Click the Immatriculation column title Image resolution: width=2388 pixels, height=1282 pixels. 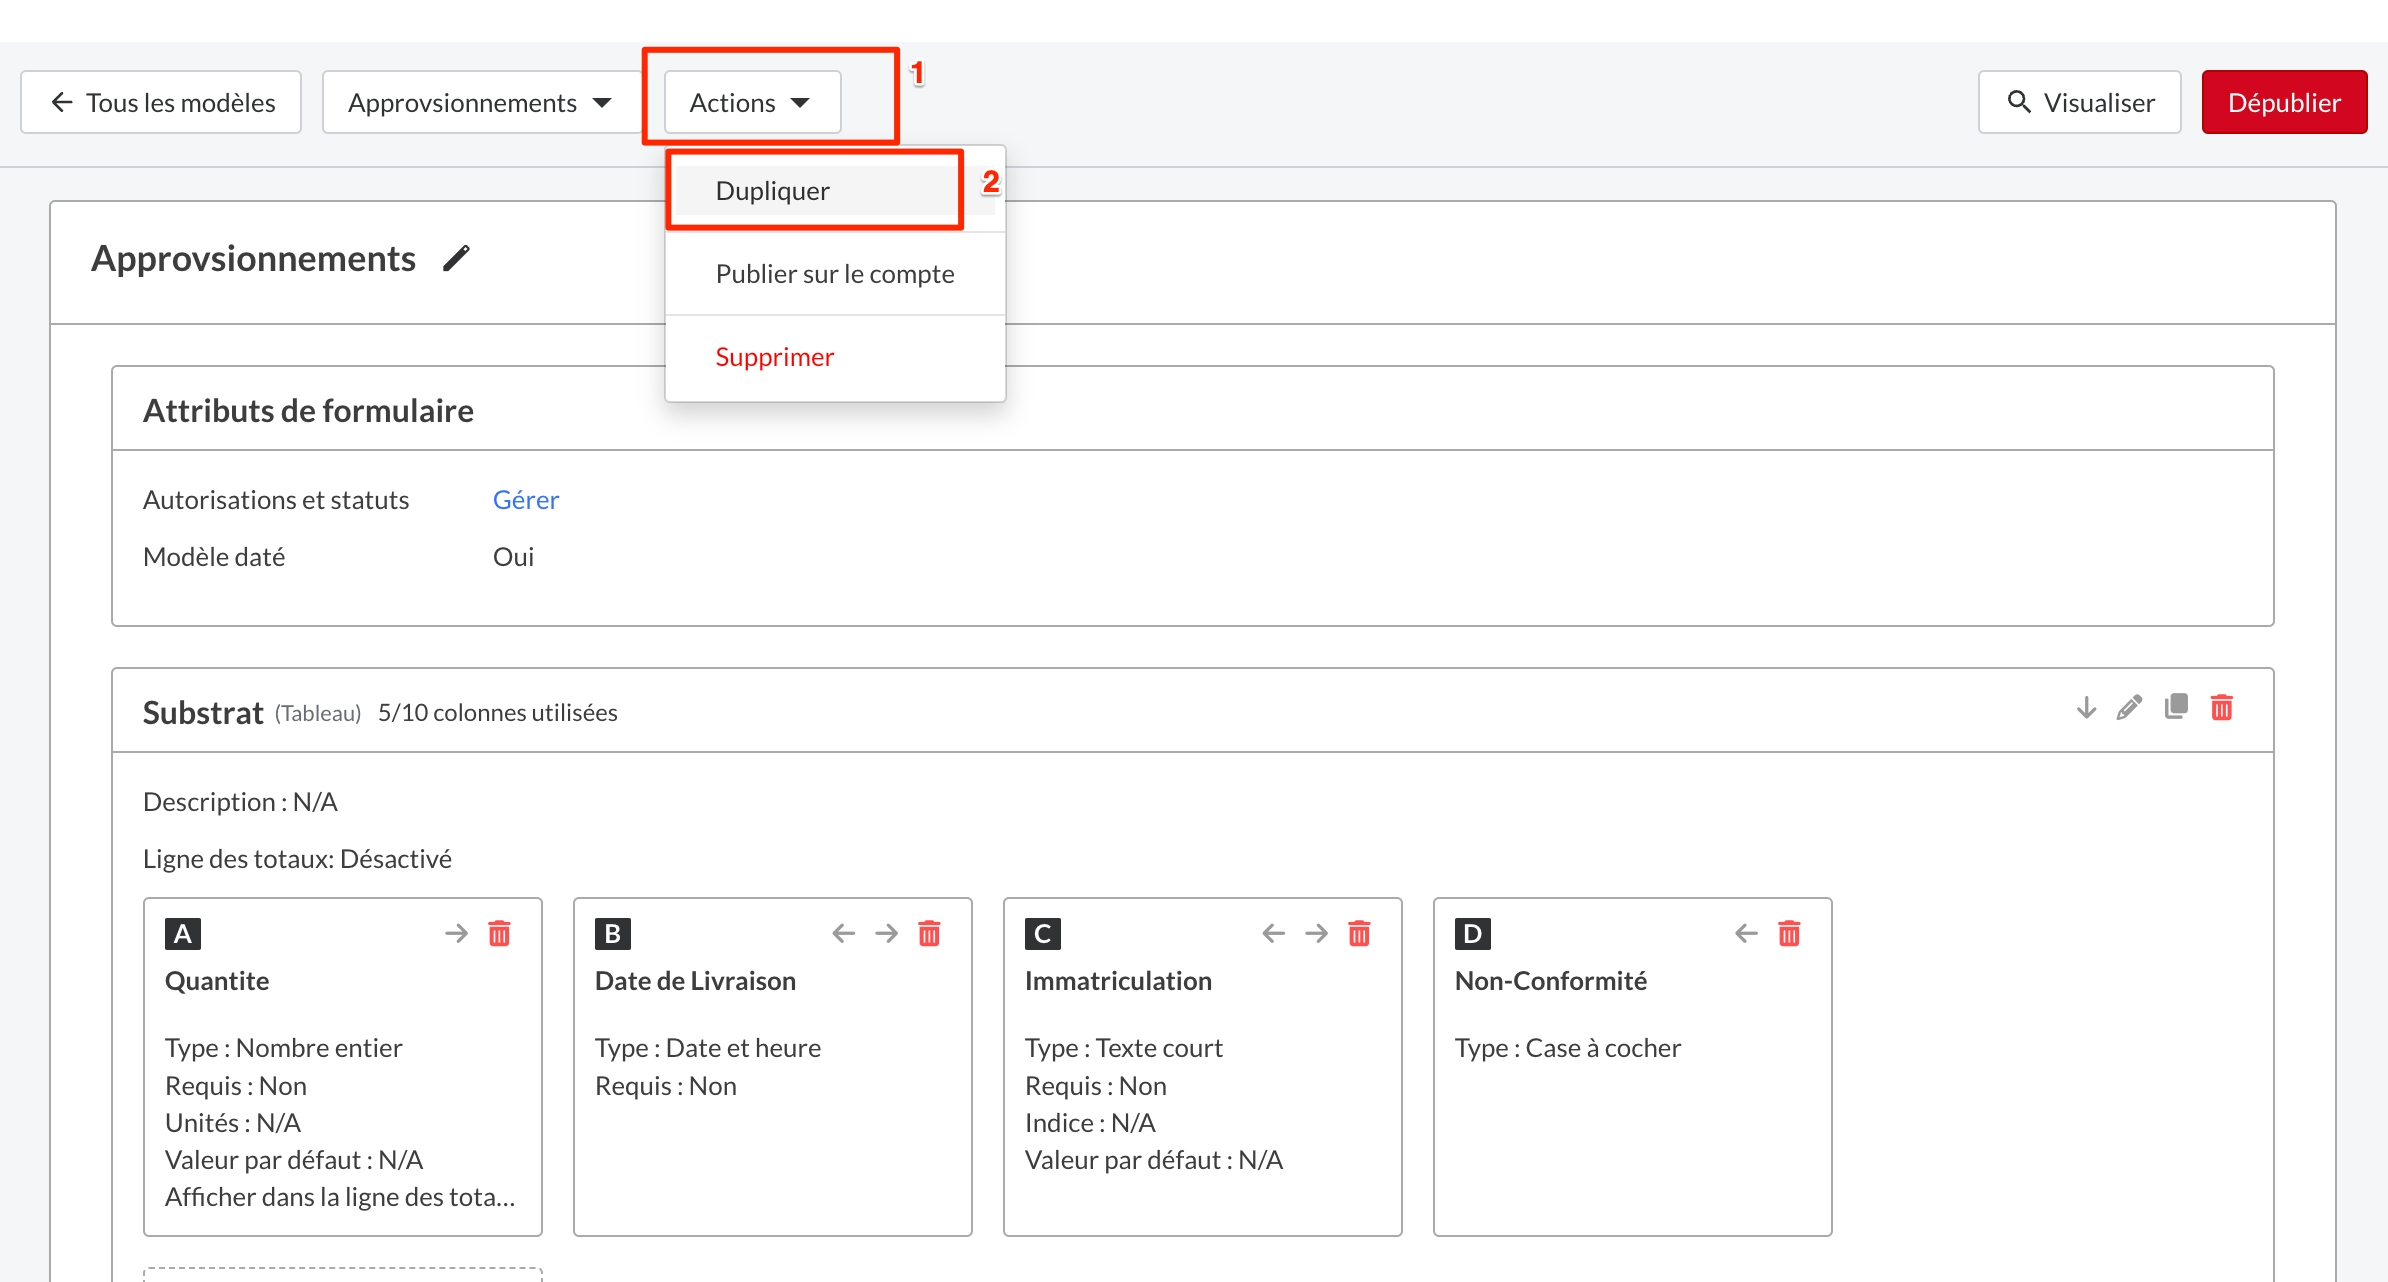point(1118,981)
